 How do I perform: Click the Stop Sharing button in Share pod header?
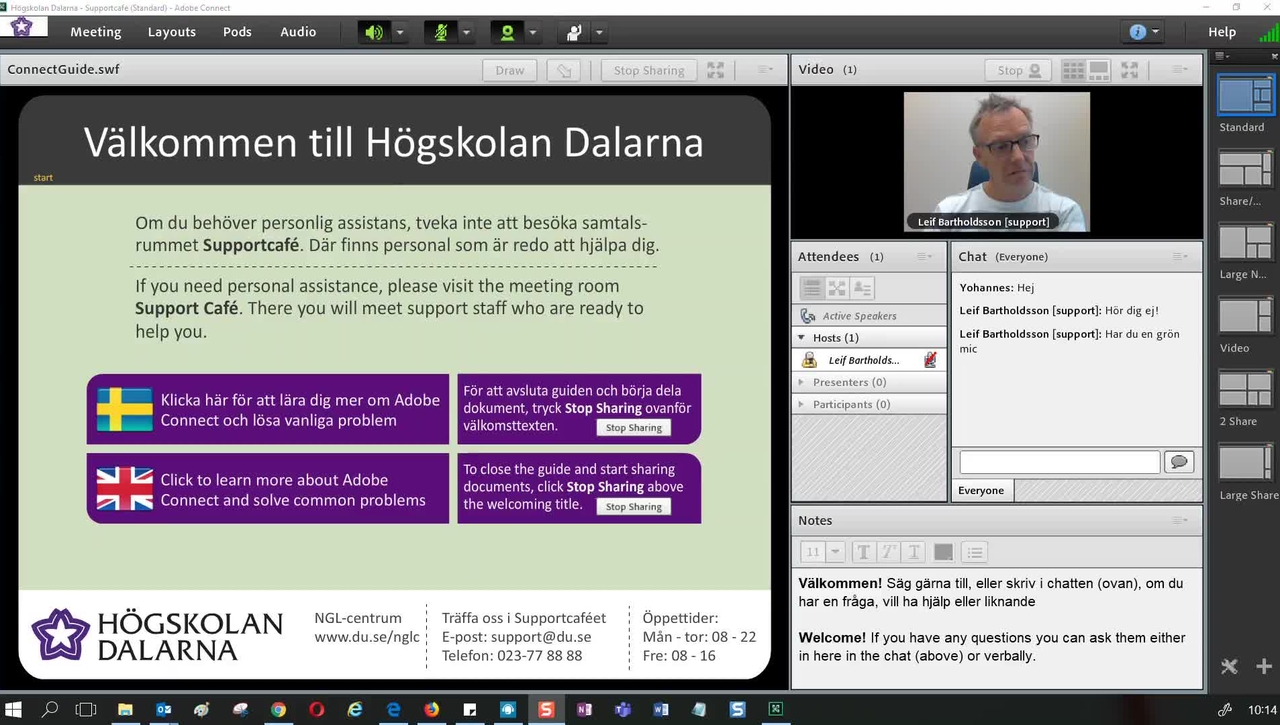coord(649,70)
